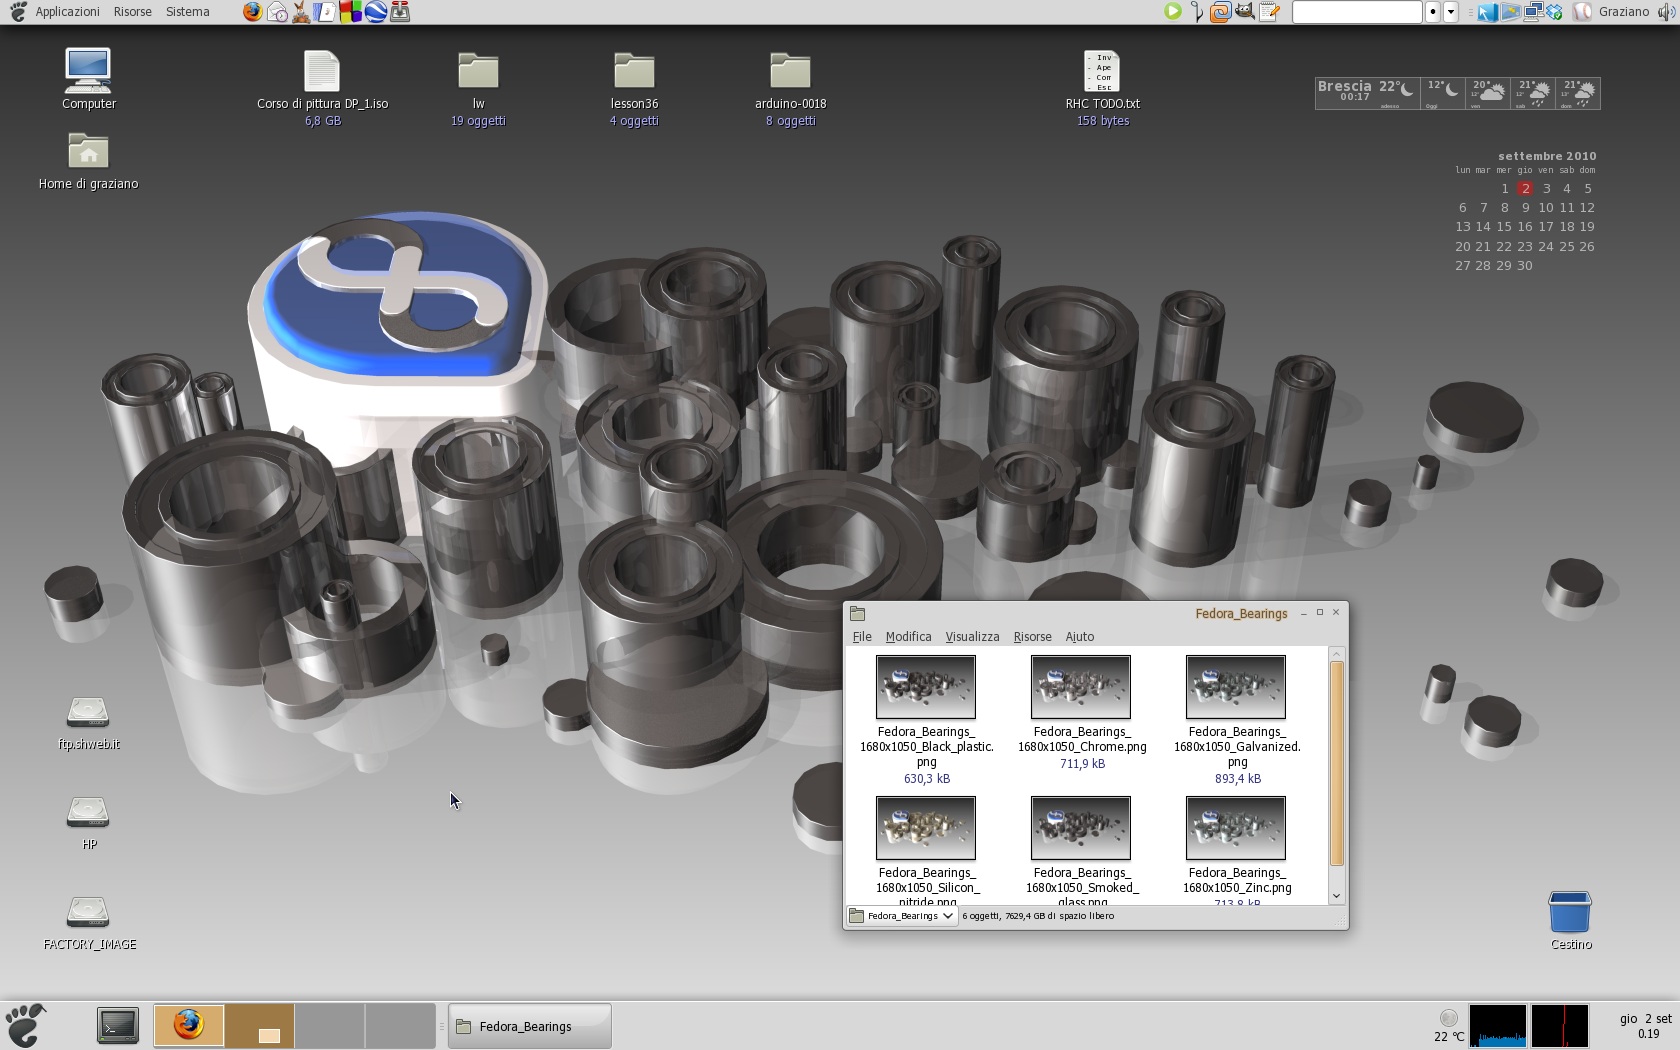Open the Aiuto menu in Fedora_Bearings window
1680x1050 pixels.
(1079, 637)
